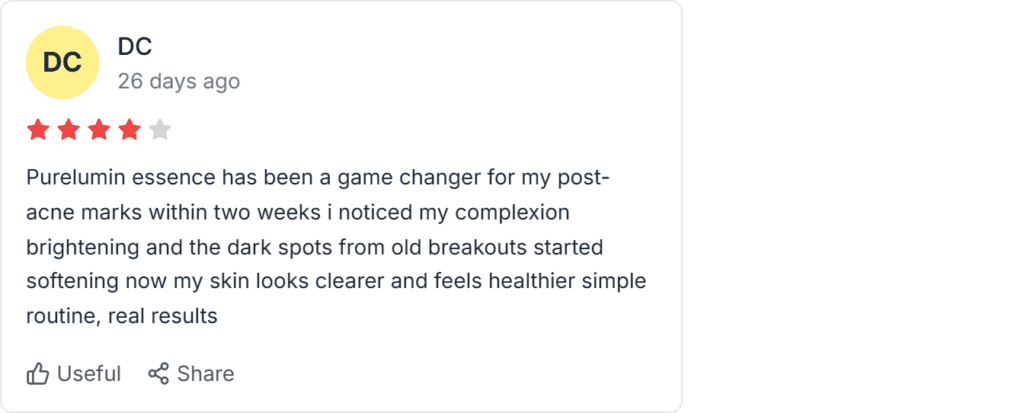Select the second red rating star
The height and width of the screenshot is (413, 1024).
coord(69,130)
